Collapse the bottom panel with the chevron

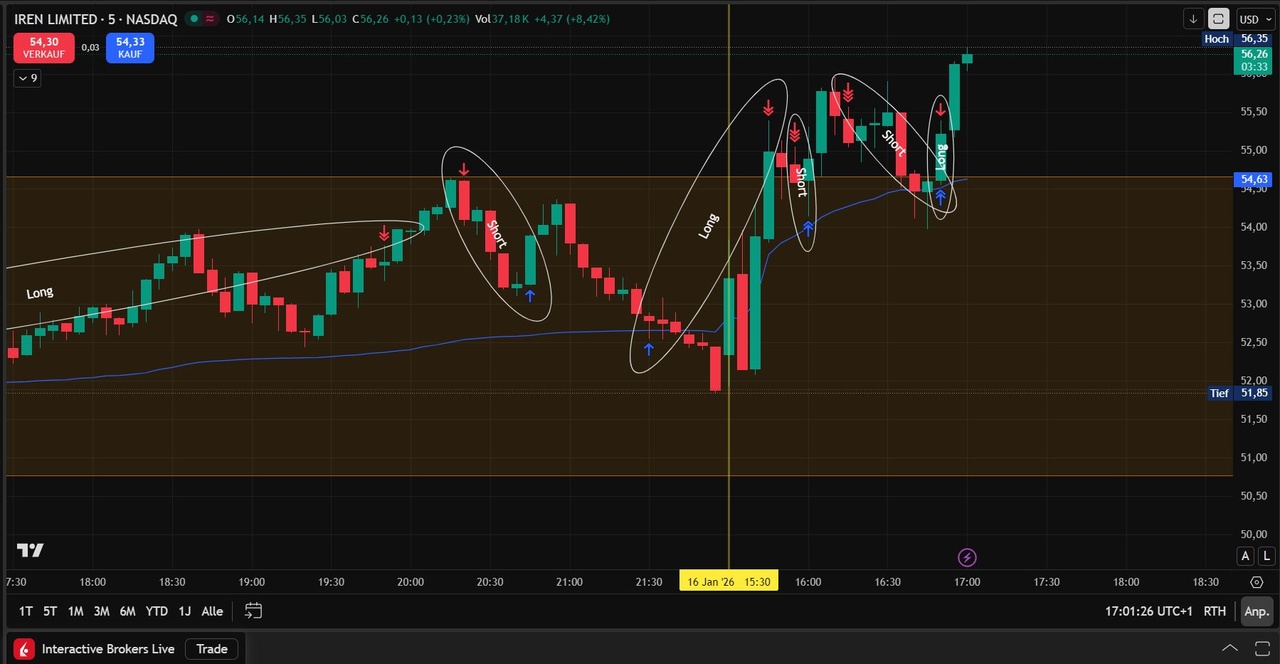coord(1229,649)
